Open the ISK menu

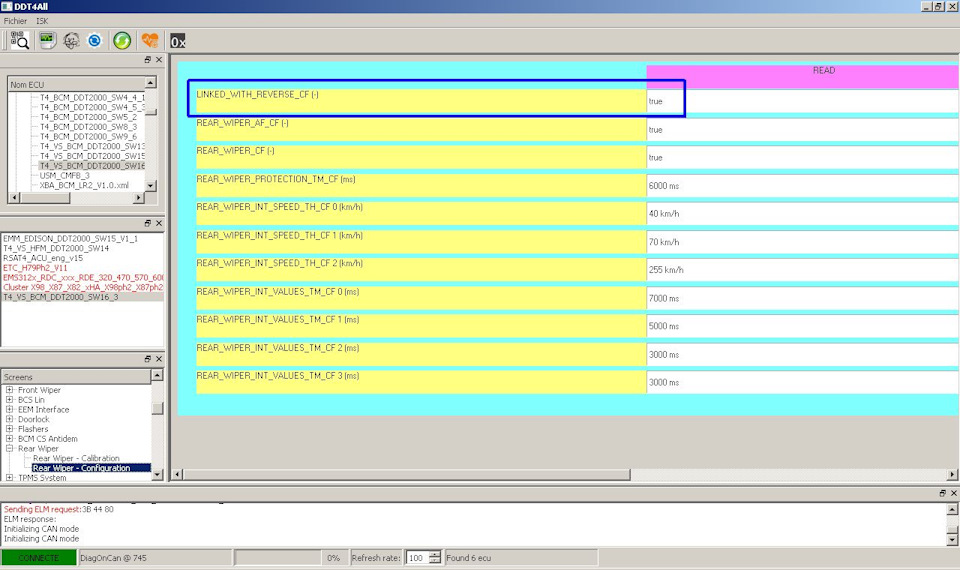(x=42, y=21)
